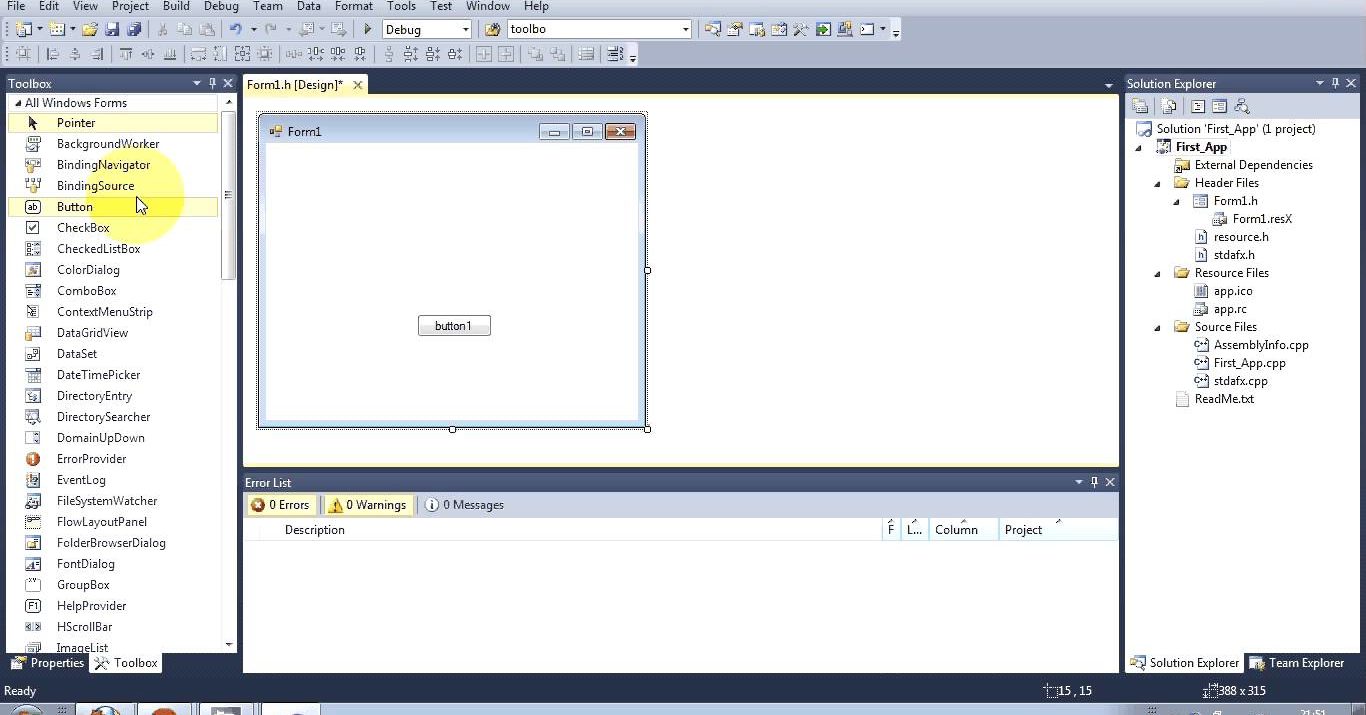Click button1 on the Form1 designer
1366x715 pixels.
coord(454,326)
